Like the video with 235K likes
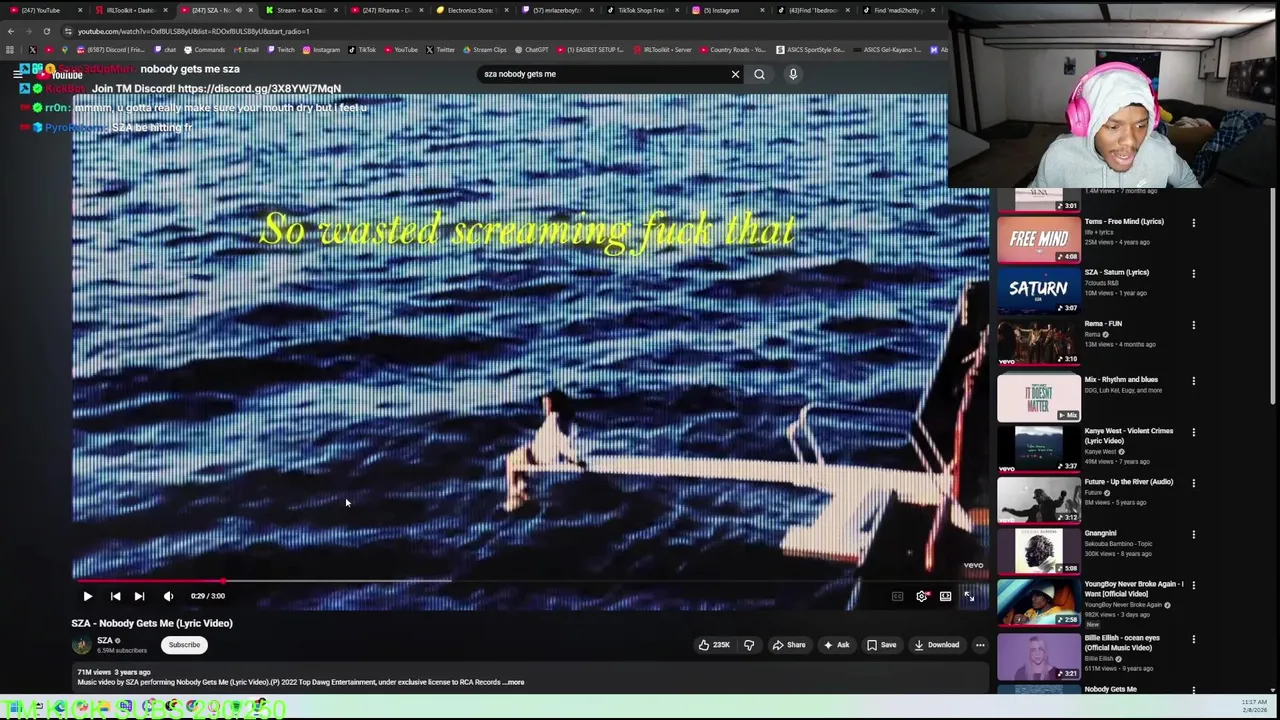This screenshot has width=1280, height=720. [713, 645]
